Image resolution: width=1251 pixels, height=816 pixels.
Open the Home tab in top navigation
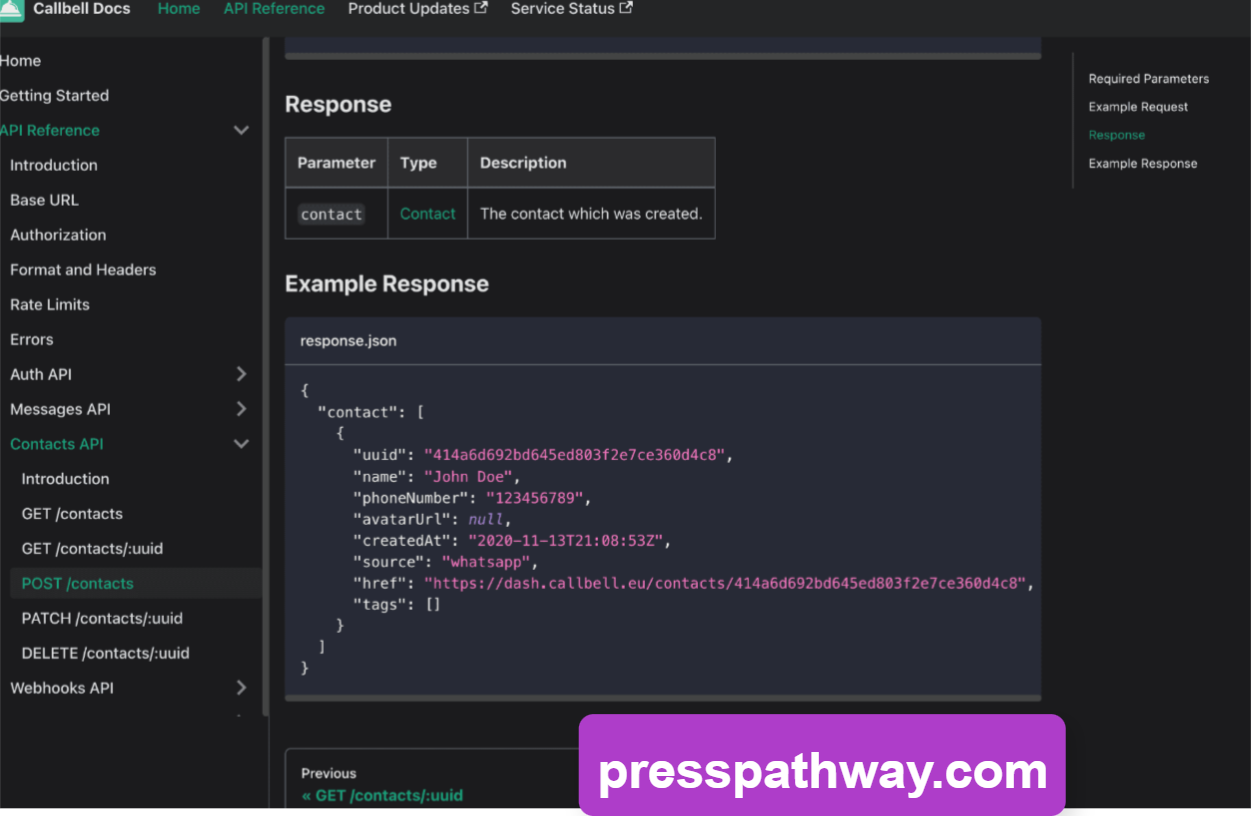pyautogui.click(x=179, y=9)
